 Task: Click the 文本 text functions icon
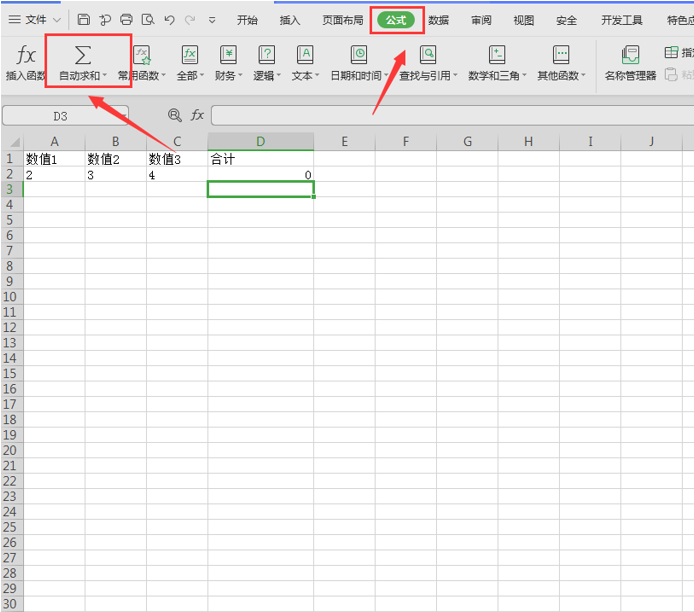click(305, 55)
